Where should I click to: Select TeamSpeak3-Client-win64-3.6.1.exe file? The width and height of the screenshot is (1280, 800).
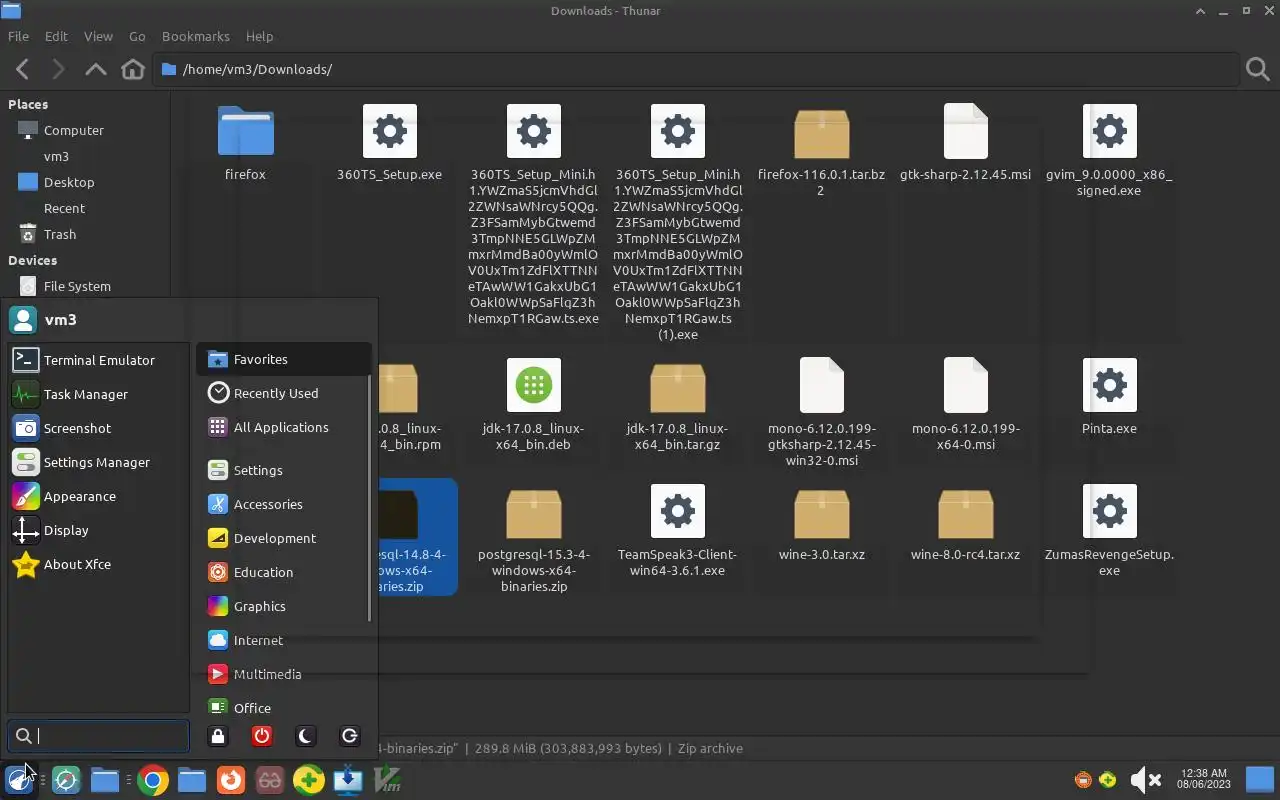[677, 511]
